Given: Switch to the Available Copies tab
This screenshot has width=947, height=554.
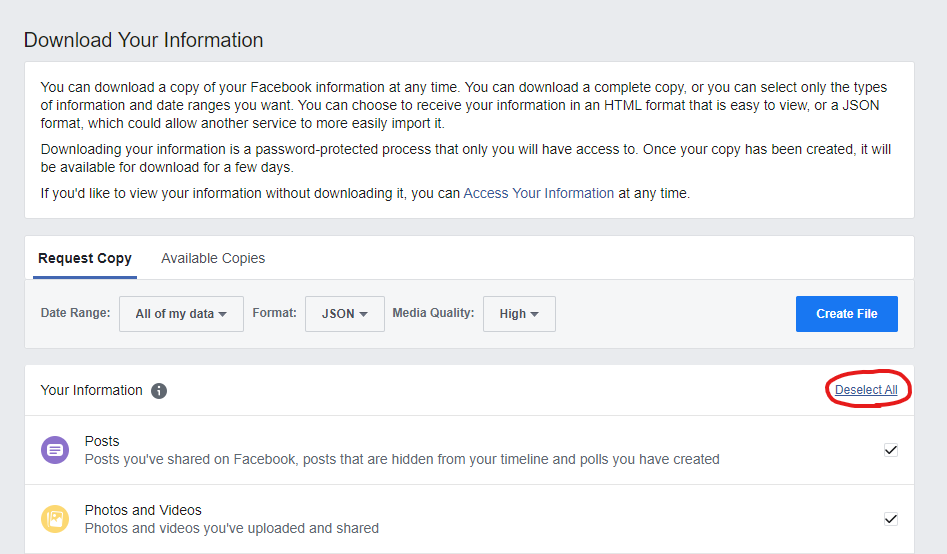Looking at the screenshot, I should [x=213, y=259].
